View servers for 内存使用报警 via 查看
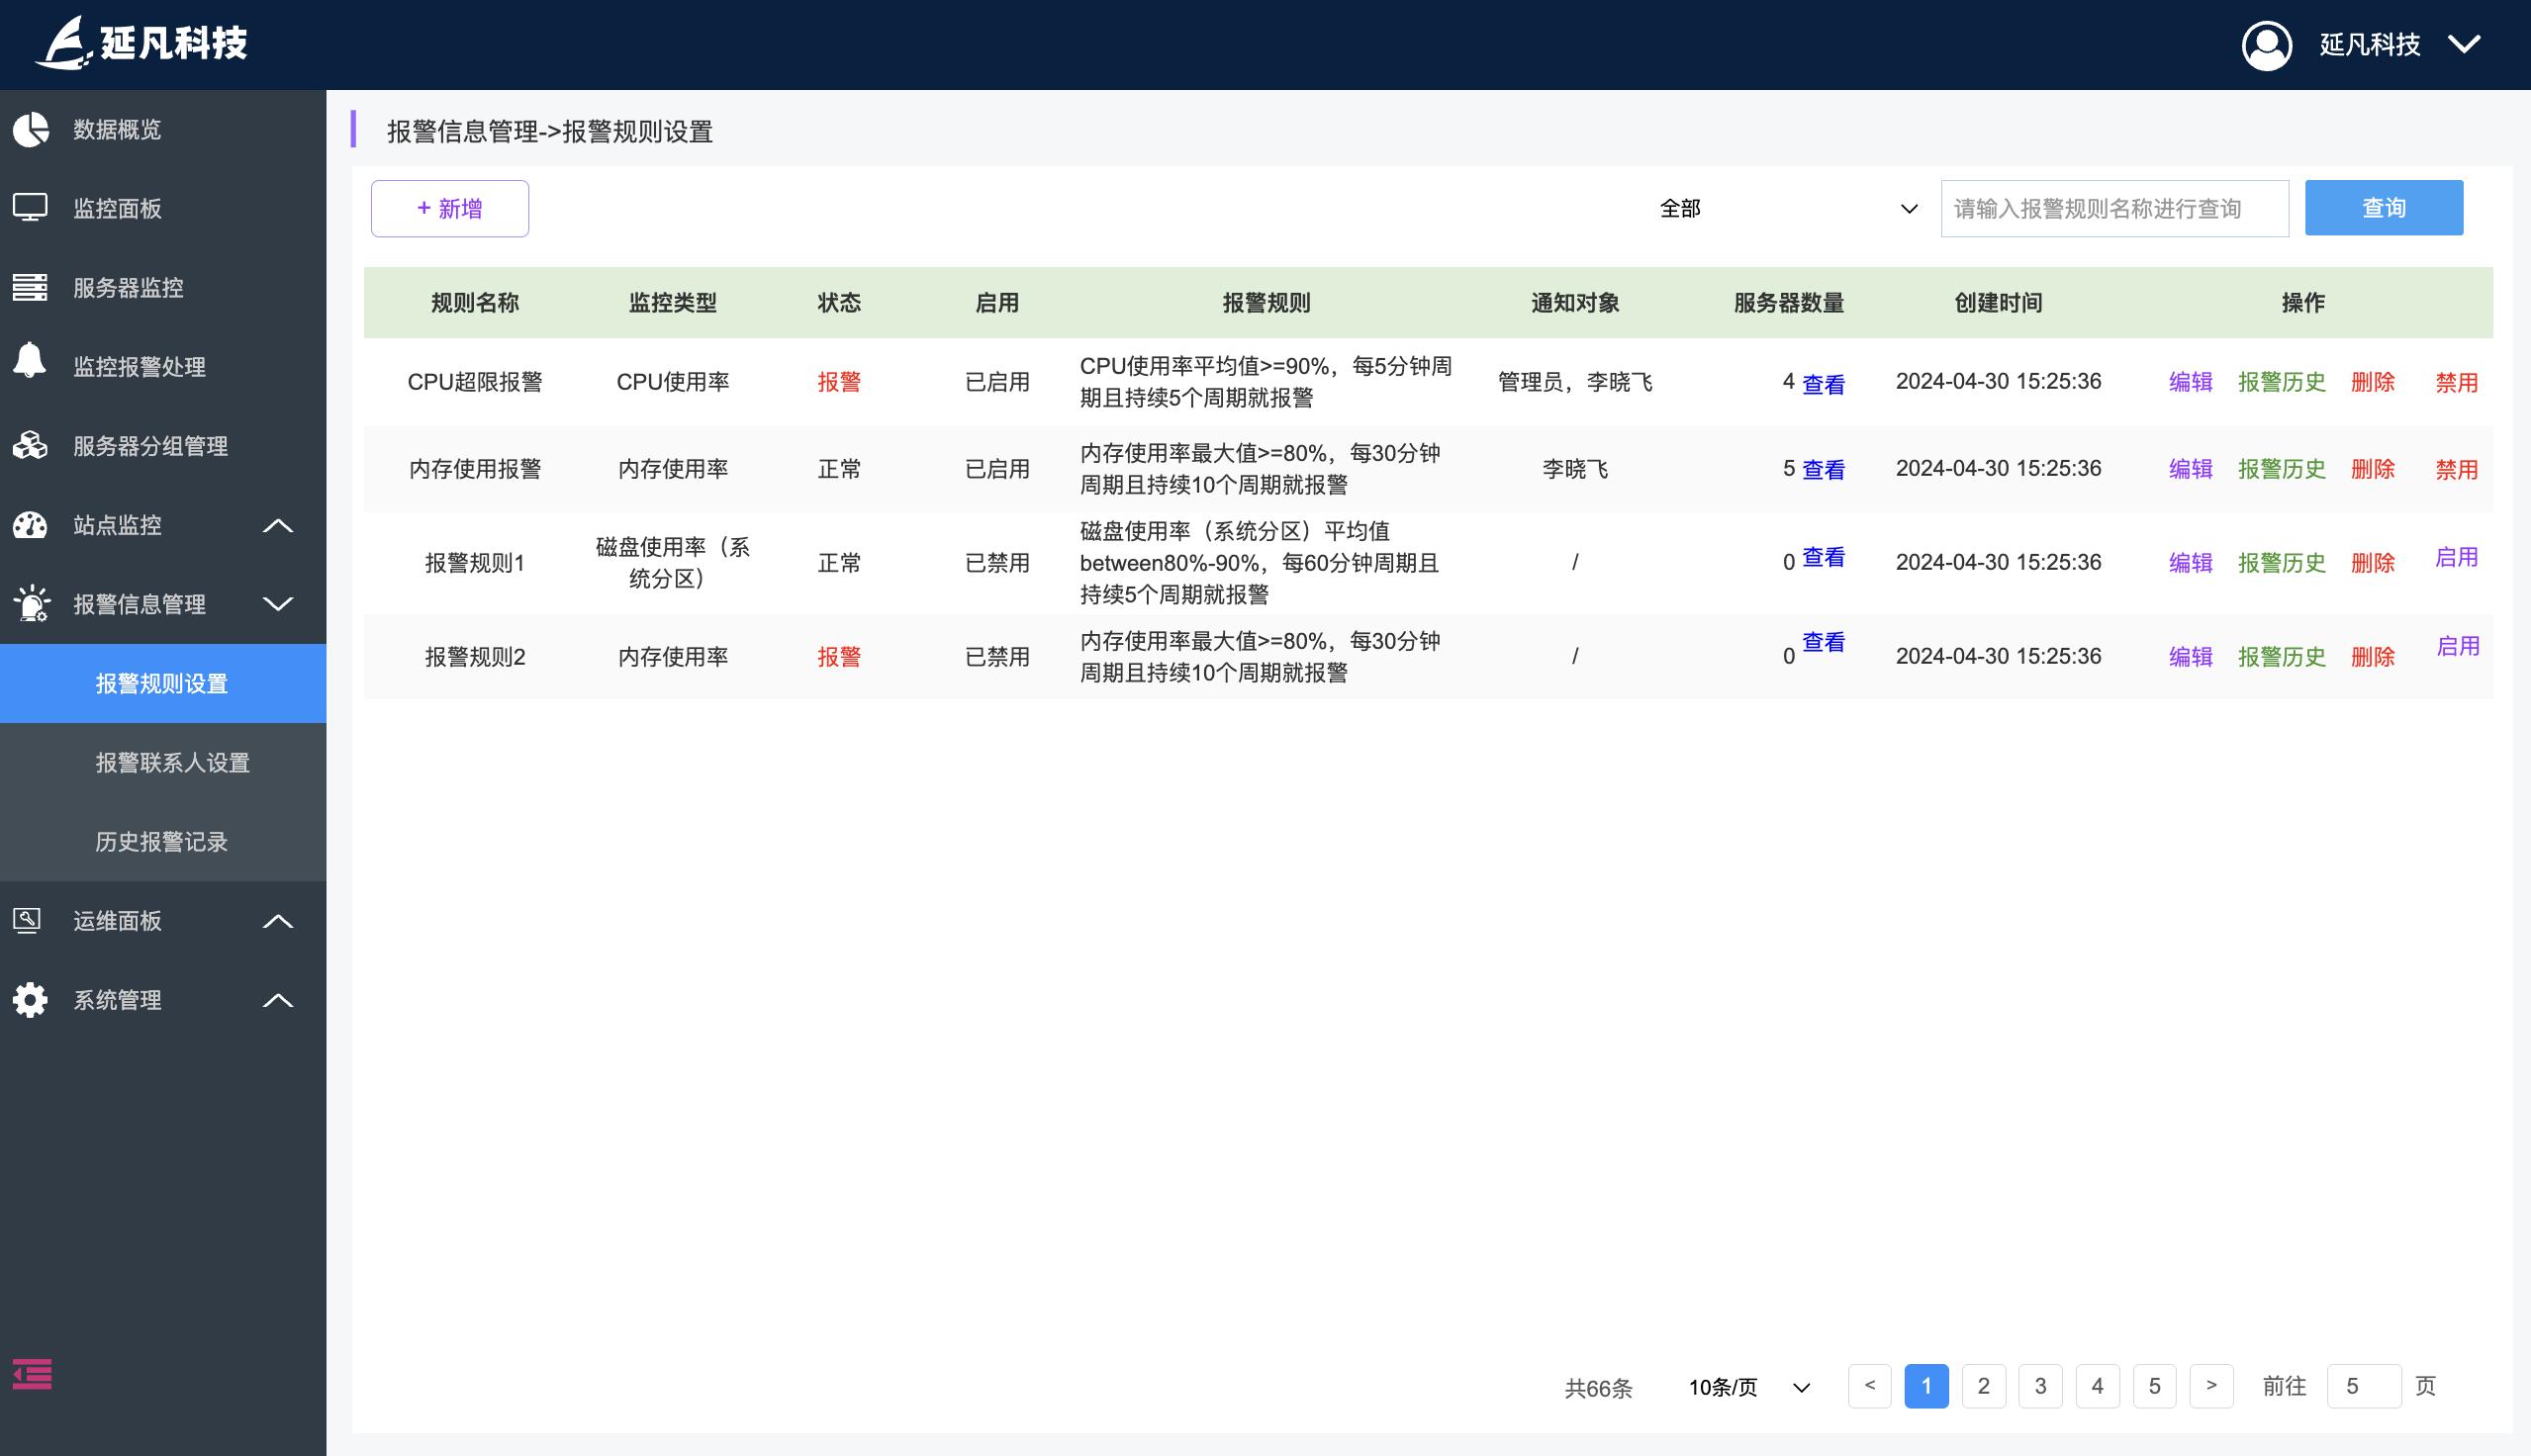2531x1456 pixels. [1822, 468]
